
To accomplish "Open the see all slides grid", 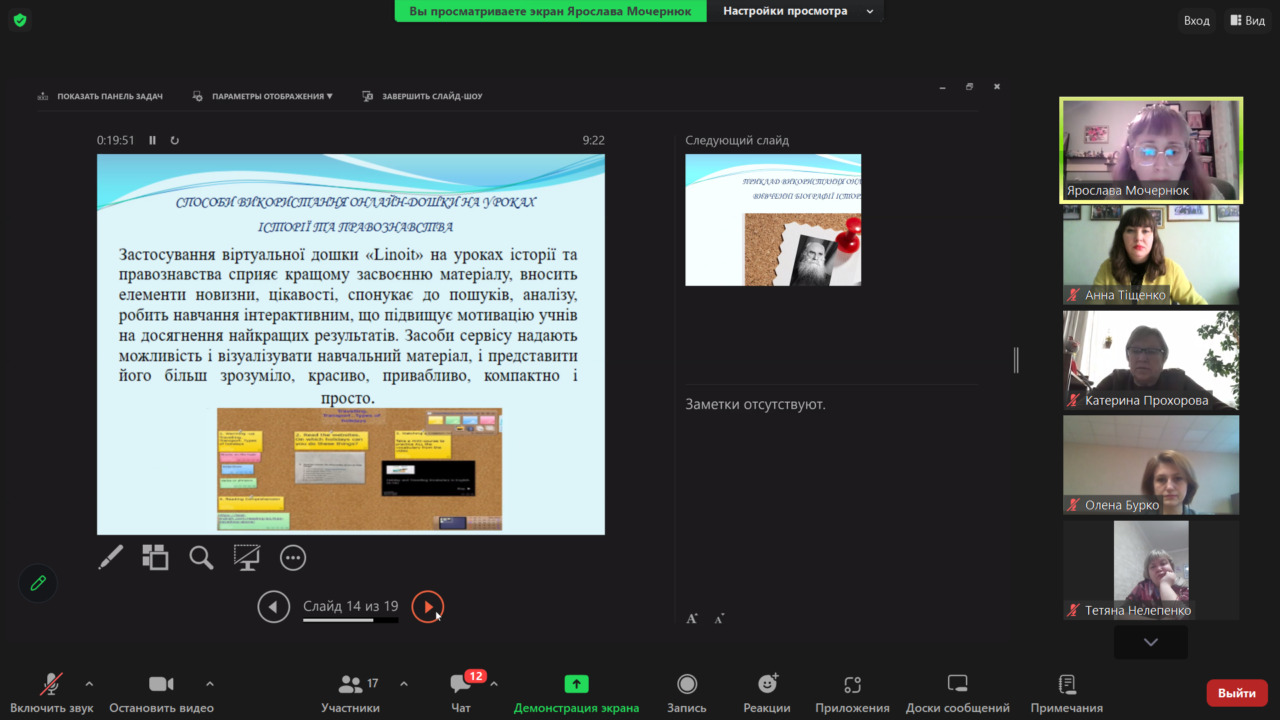I will click(155, 557).
